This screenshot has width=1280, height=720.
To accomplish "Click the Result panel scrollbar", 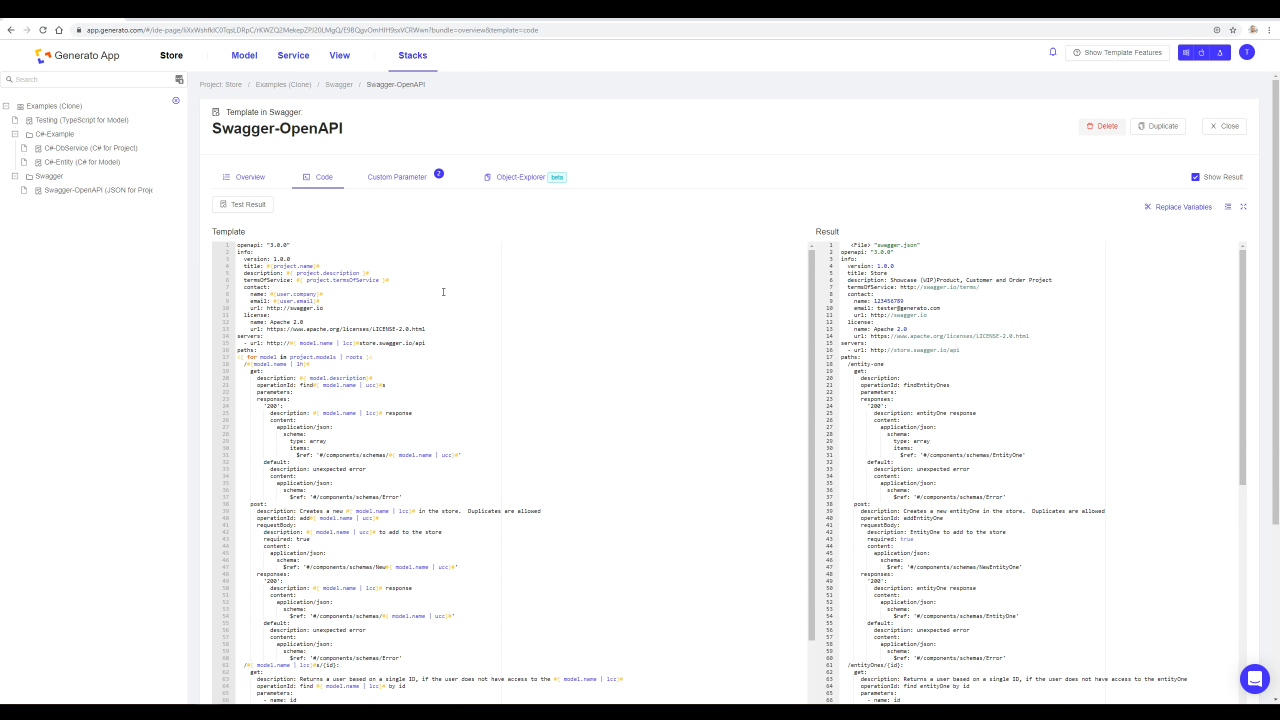I will (x=1243, y=366).
